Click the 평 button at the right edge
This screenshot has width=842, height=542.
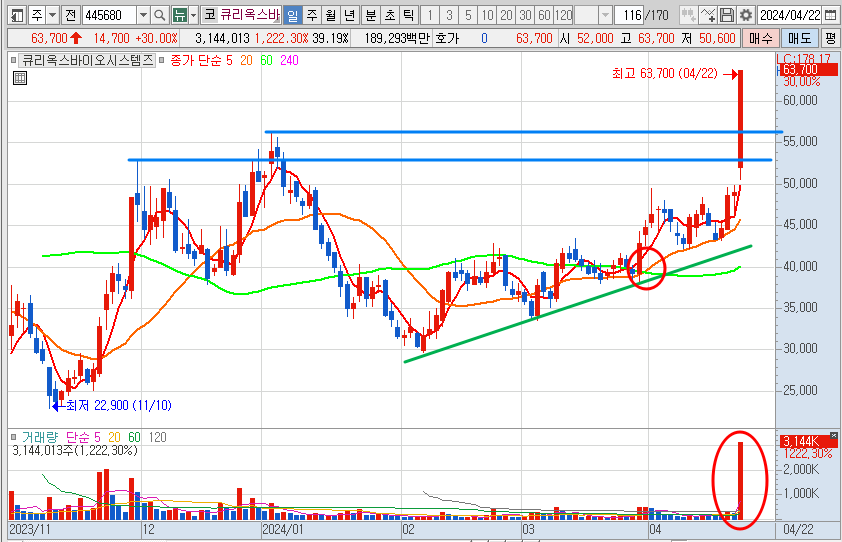click(x=831, y=38)
